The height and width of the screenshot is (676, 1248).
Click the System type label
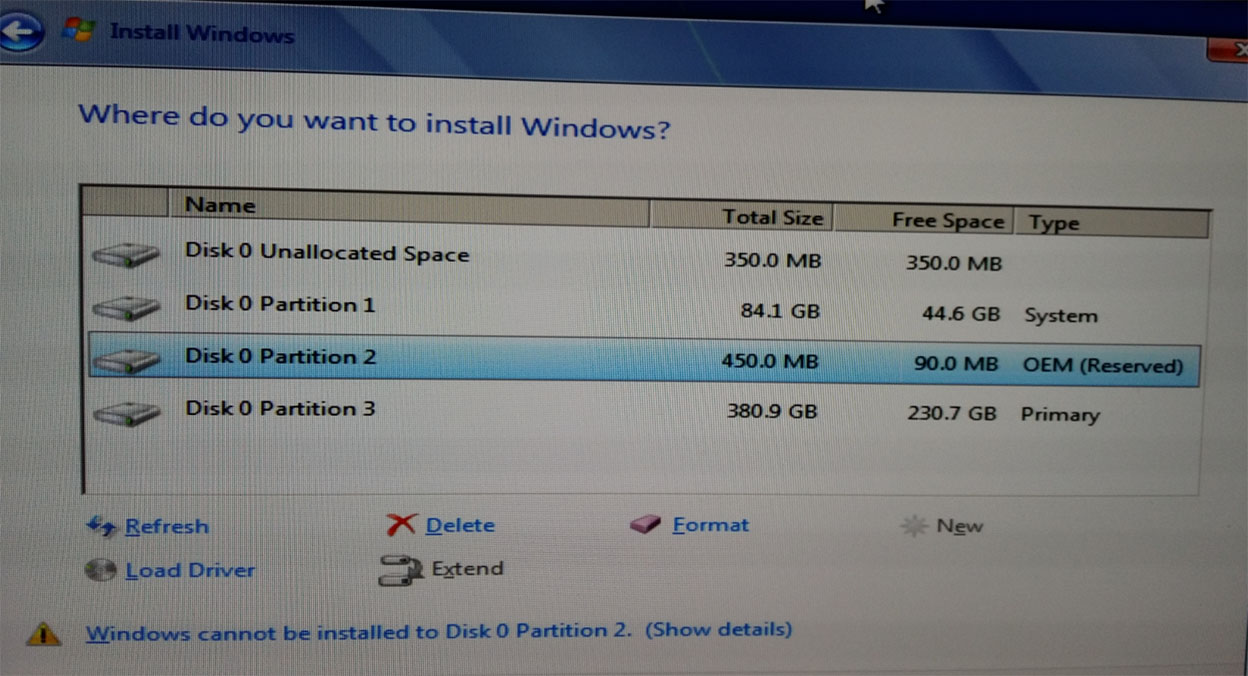1060,316
